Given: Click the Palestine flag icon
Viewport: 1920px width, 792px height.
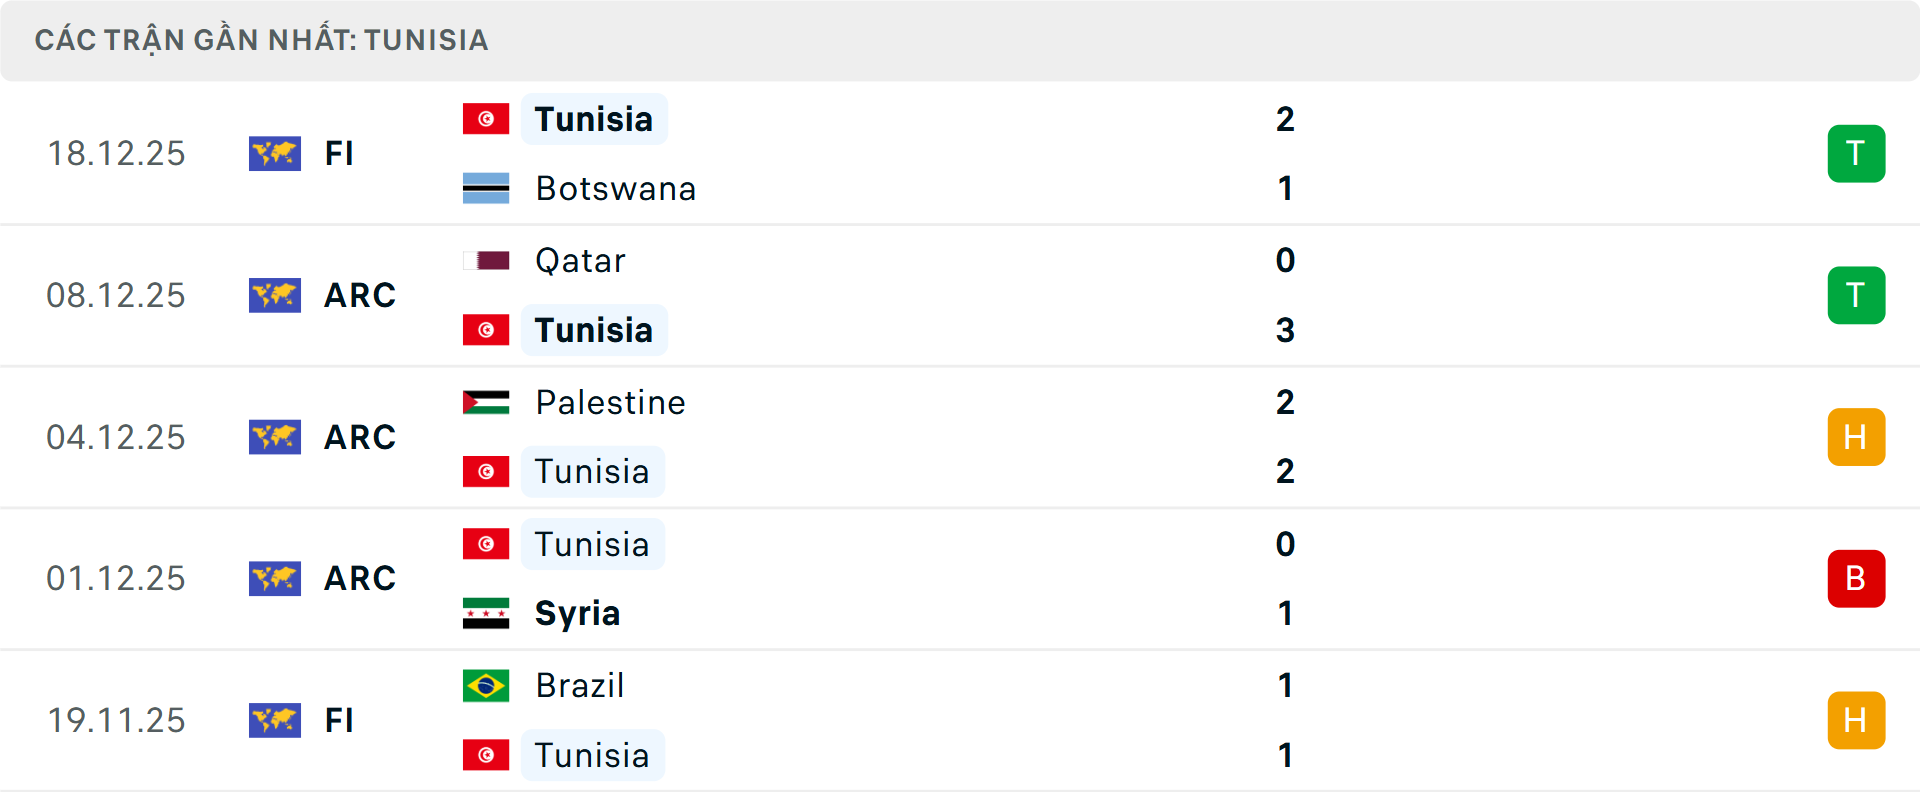Looking at the screenshot, I should coord(486,402).
